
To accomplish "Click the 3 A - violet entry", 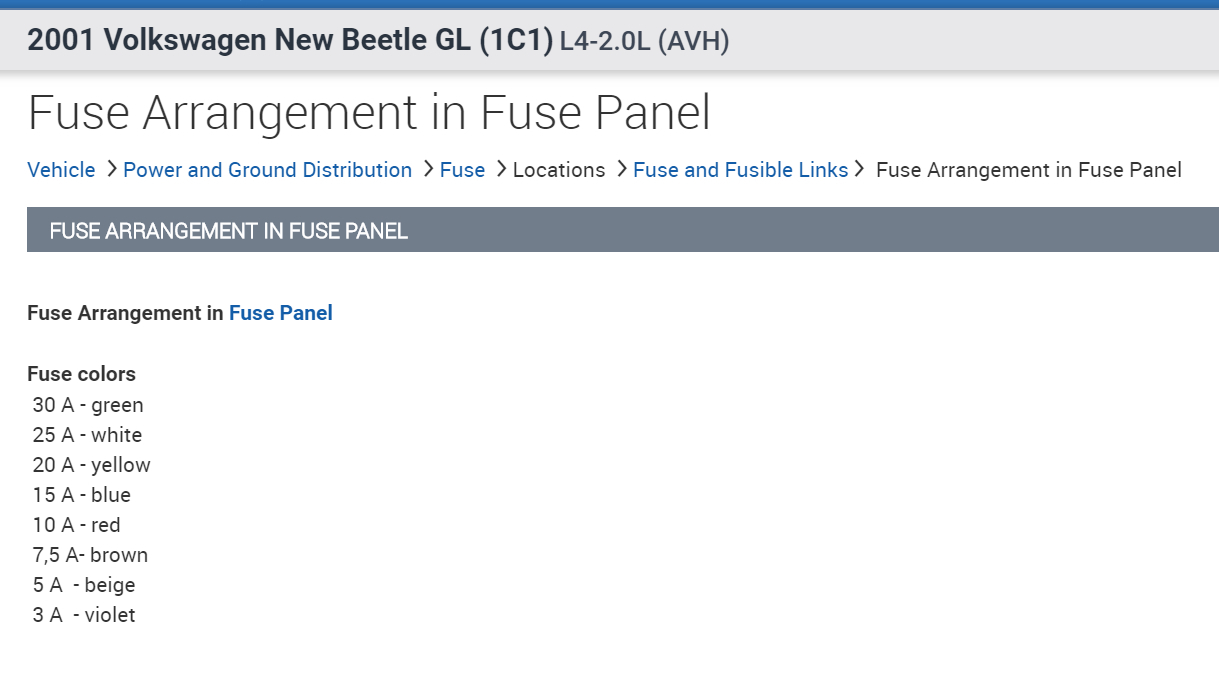I will tap(84, 615).
